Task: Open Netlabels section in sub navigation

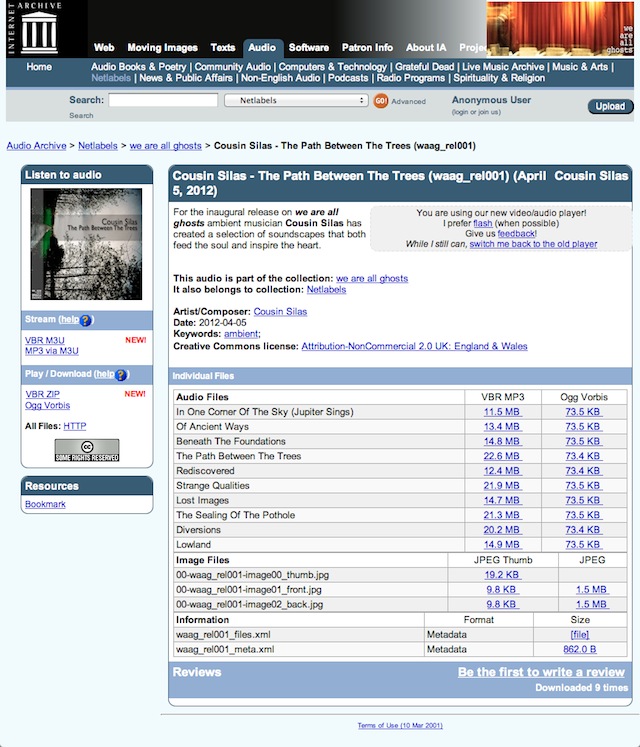Action: (111, 78)
